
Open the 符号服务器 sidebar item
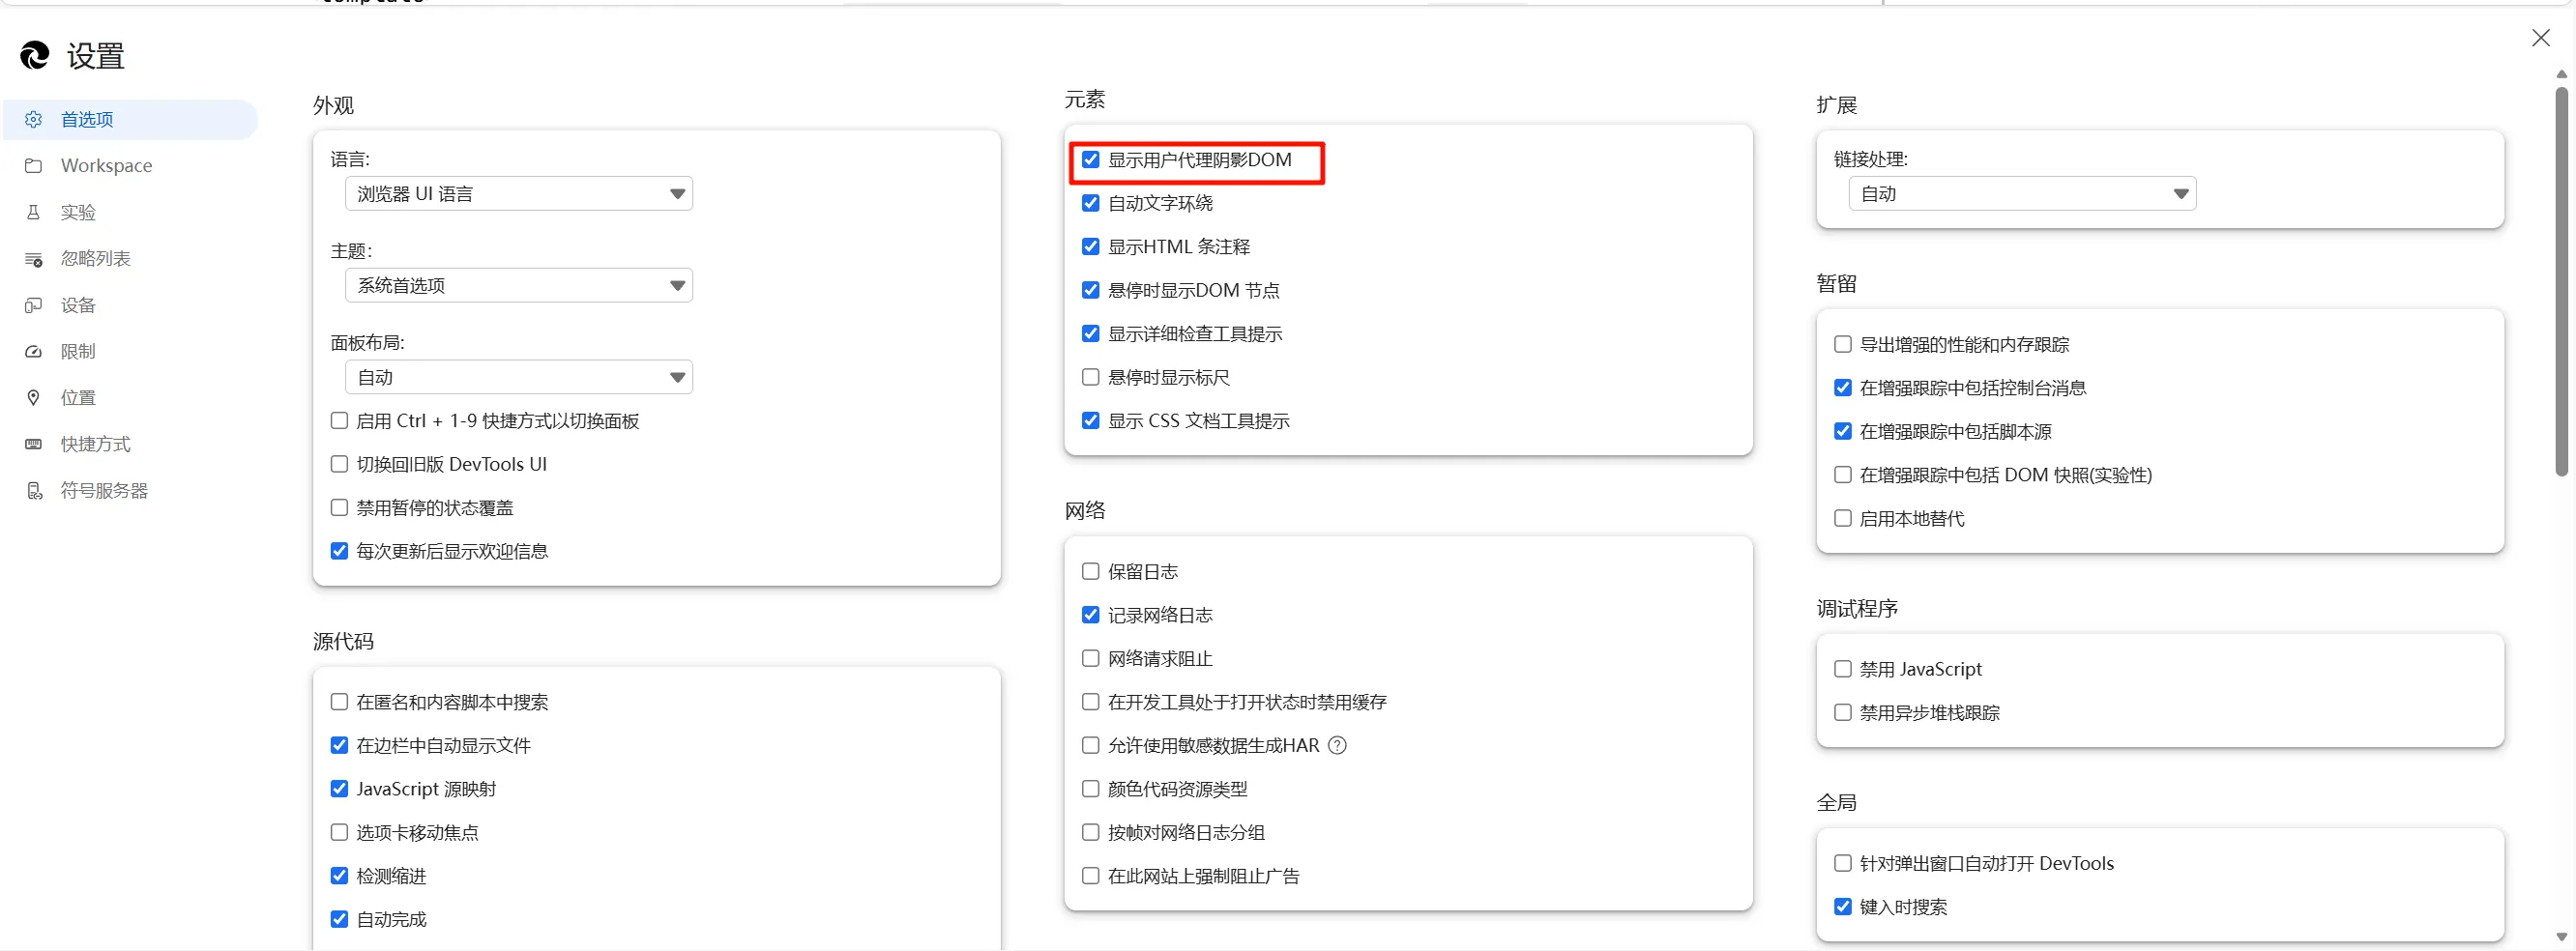[102, 490]
